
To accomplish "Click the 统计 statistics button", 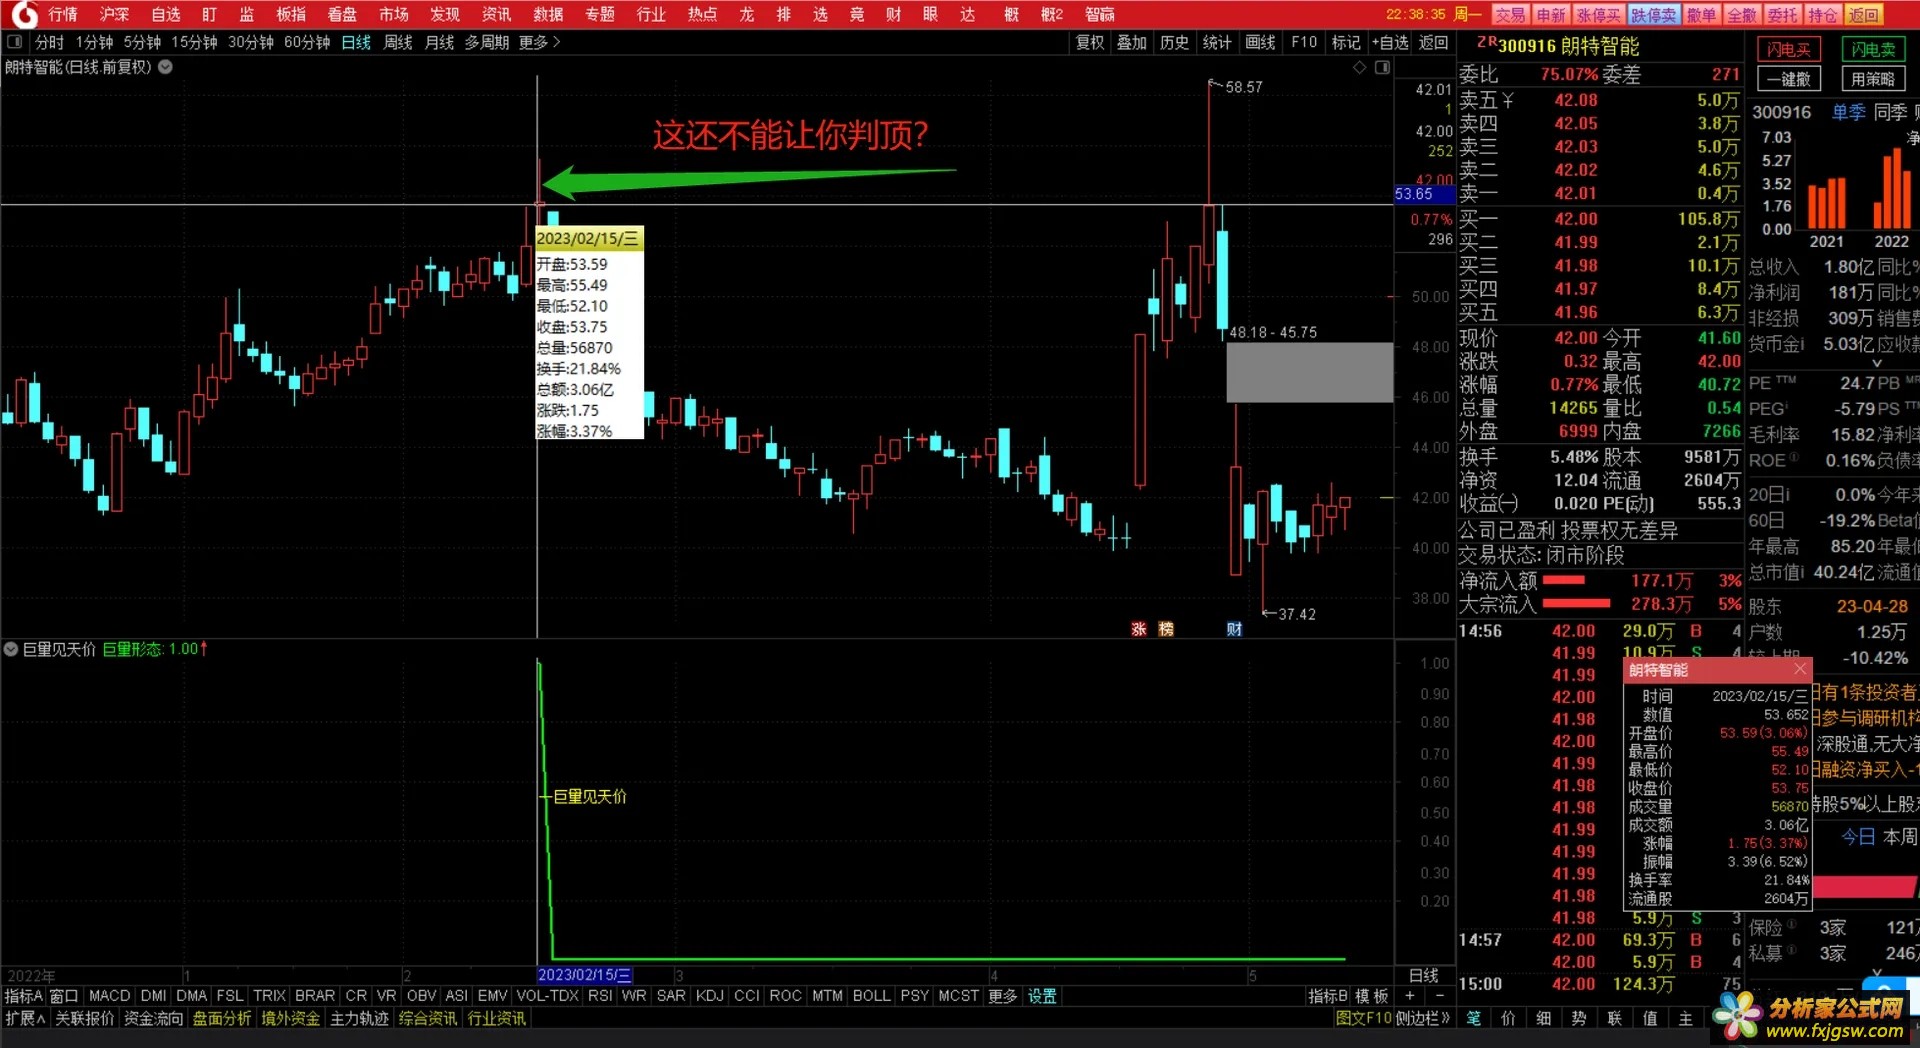I will (x=1217, y=42).
